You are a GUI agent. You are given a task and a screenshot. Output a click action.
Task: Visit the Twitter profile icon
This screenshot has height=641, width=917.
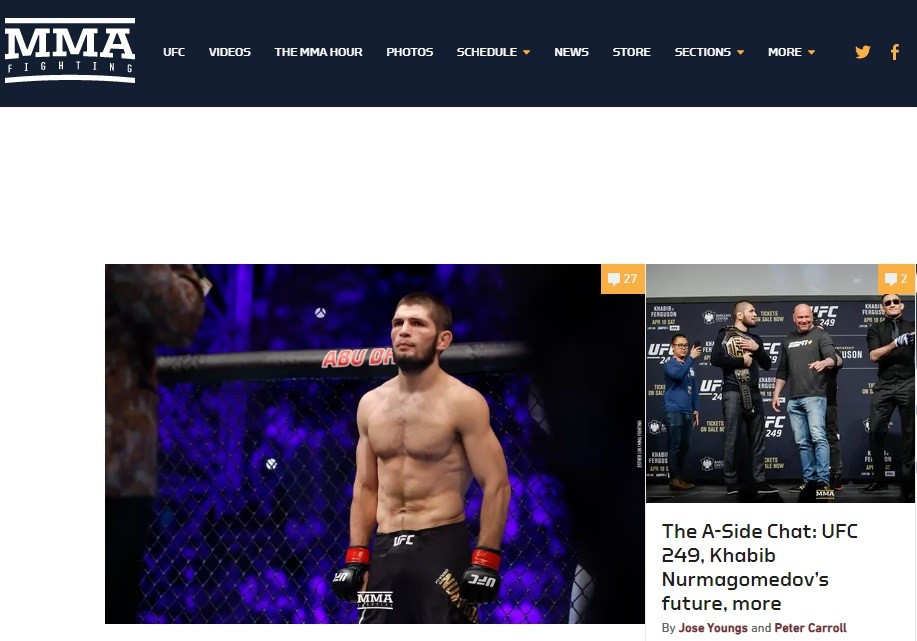[863, 52]
